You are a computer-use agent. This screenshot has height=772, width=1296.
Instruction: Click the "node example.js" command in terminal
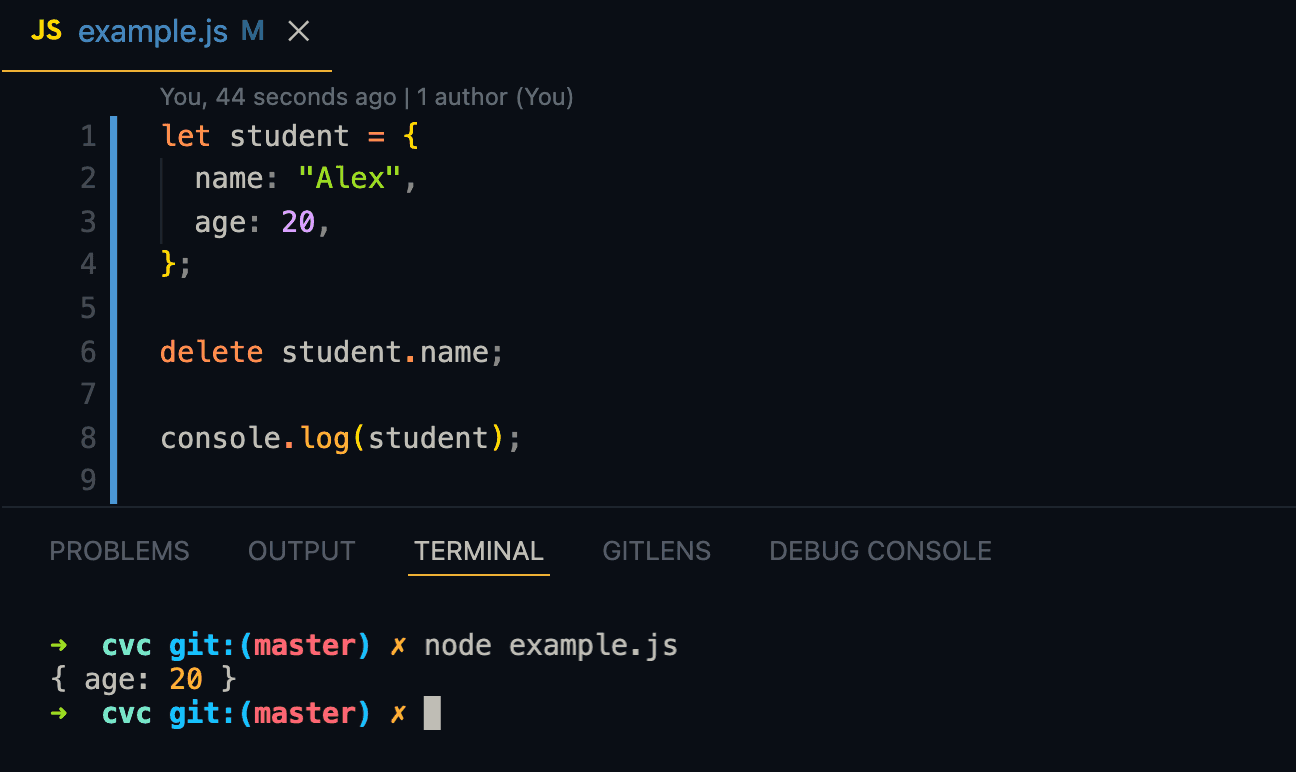pyautogui.click(x=551, y=646)
